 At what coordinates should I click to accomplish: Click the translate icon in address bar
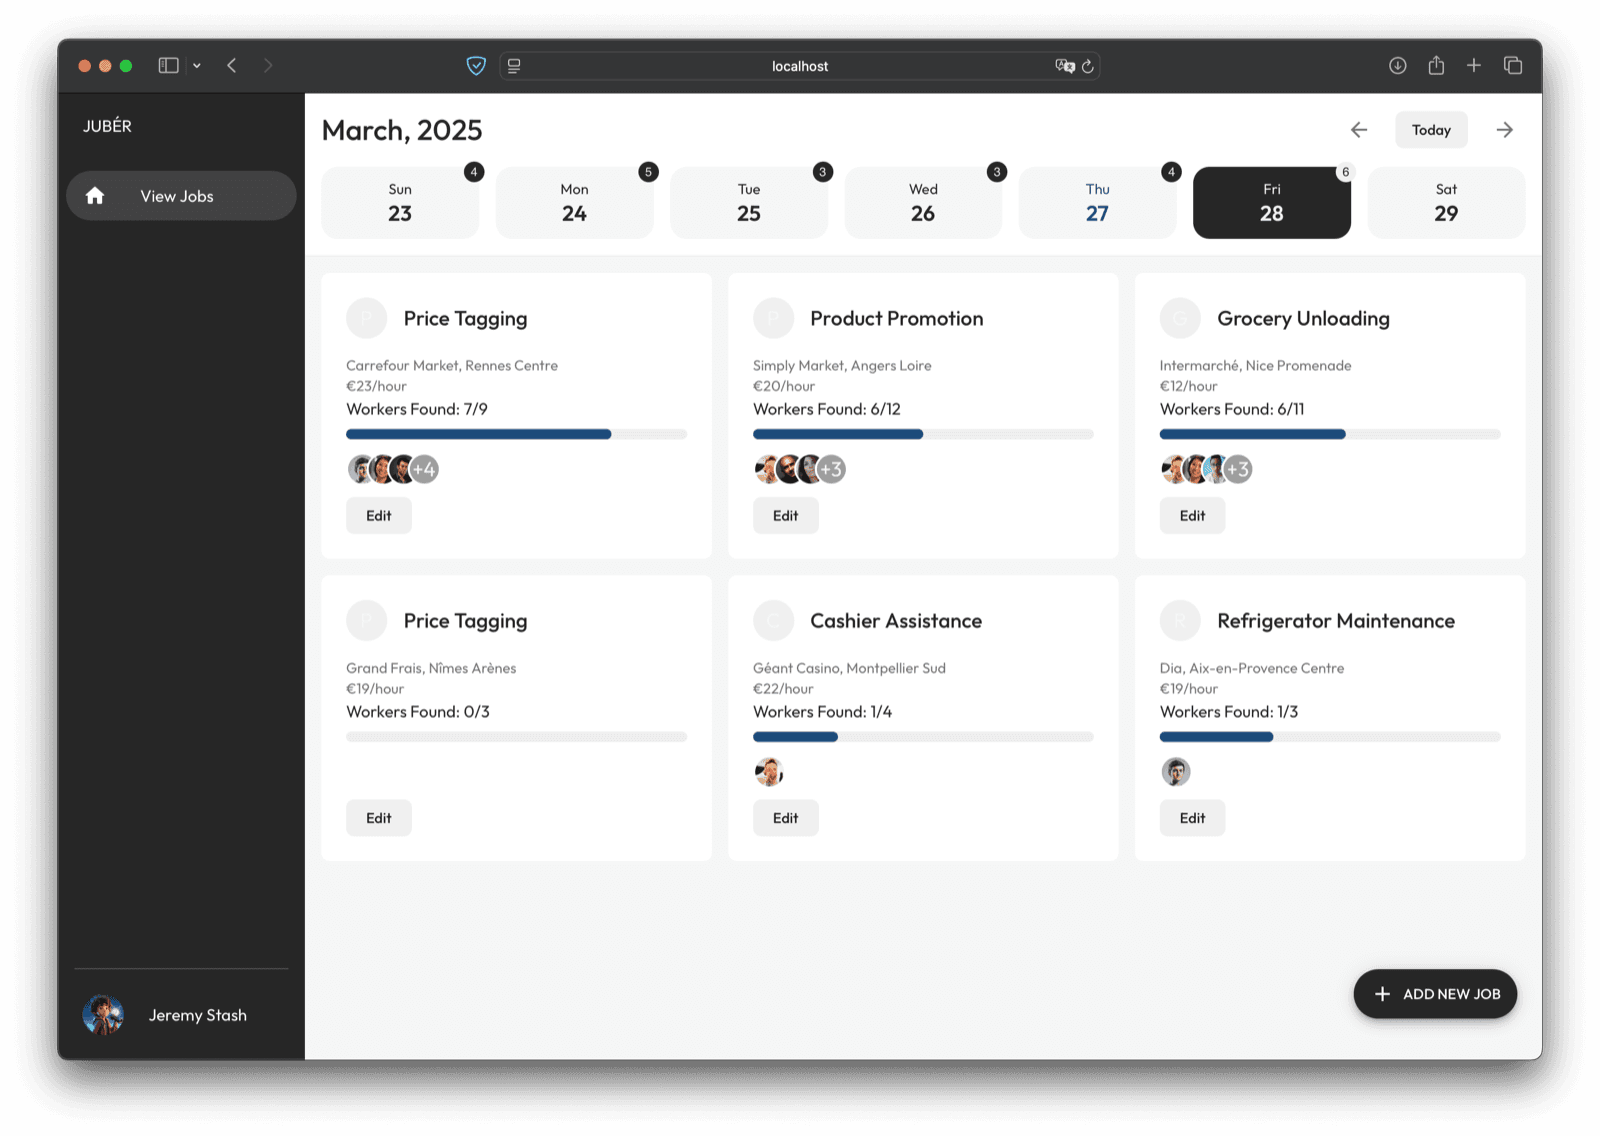[1065, 66]
